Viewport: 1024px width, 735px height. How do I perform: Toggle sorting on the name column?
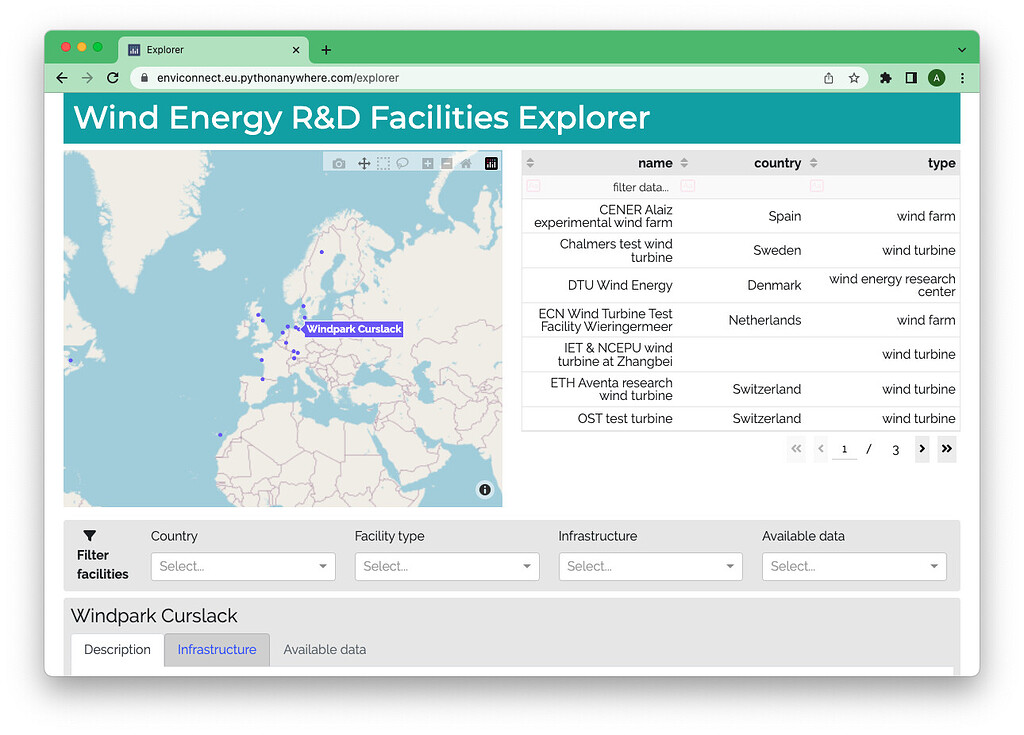point(684,163)
